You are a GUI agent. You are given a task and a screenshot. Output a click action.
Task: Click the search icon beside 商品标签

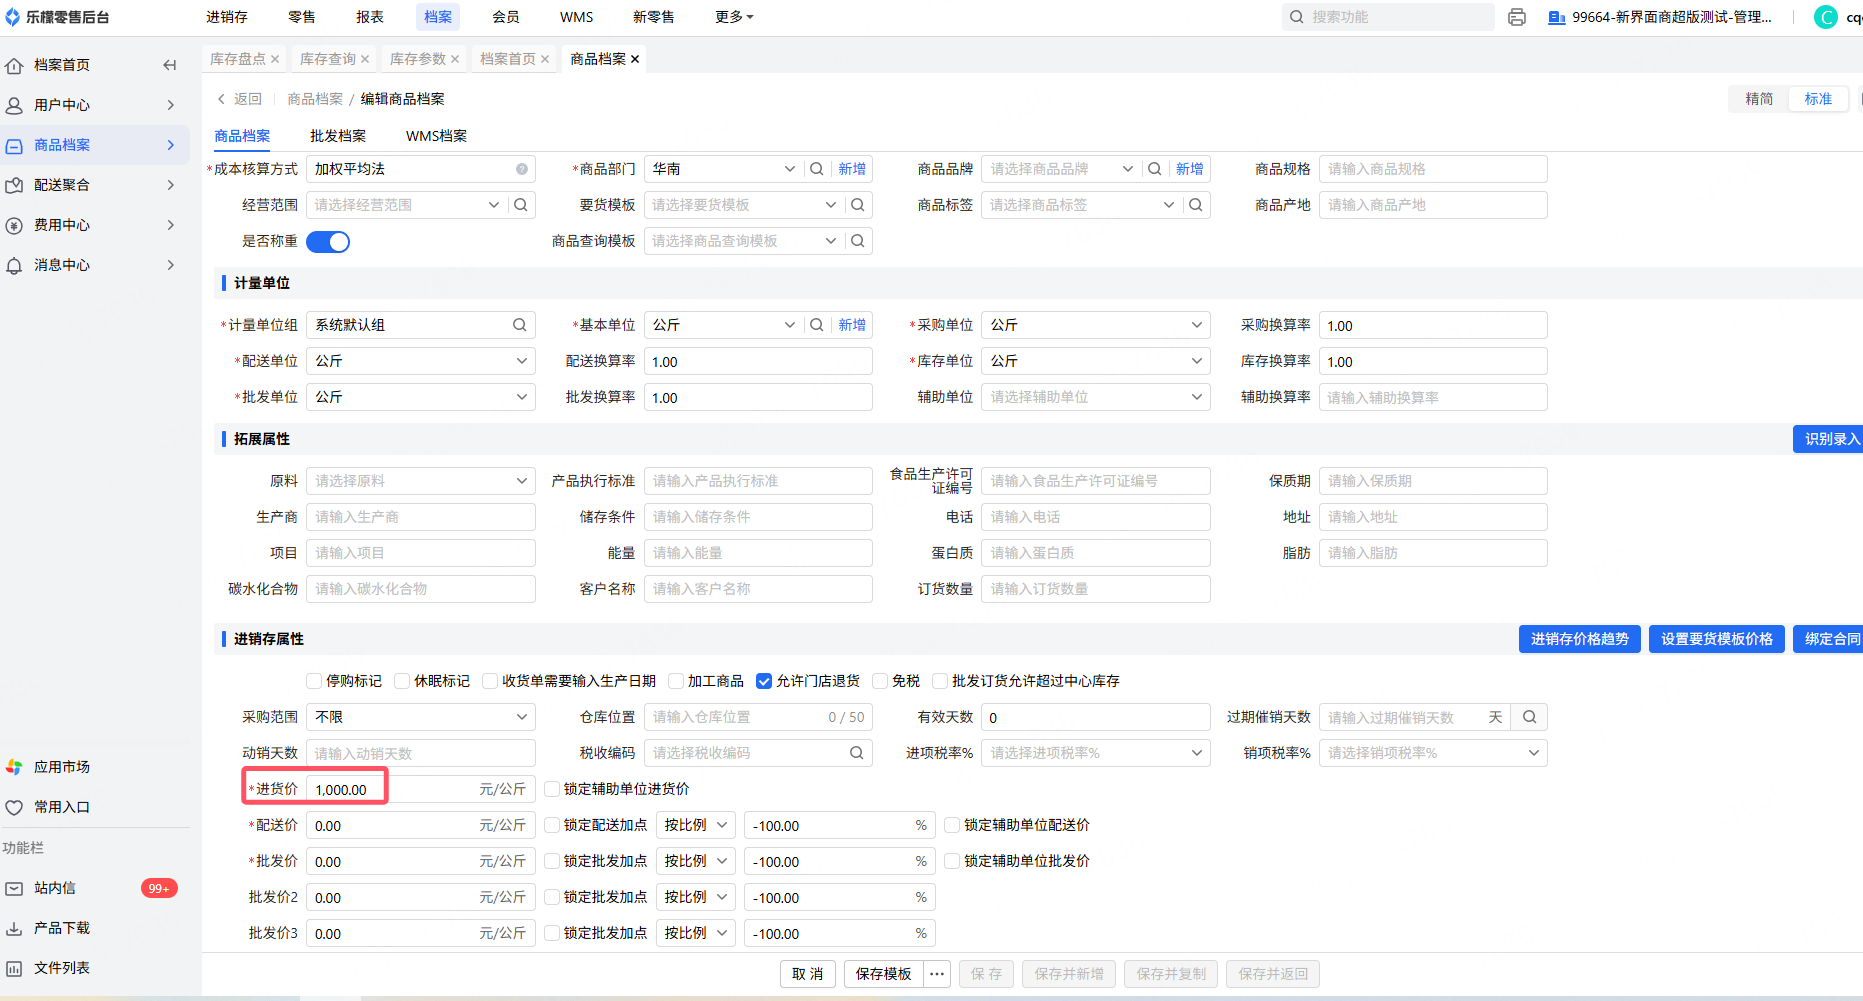pyautogui.click(x=1196, y=205)
